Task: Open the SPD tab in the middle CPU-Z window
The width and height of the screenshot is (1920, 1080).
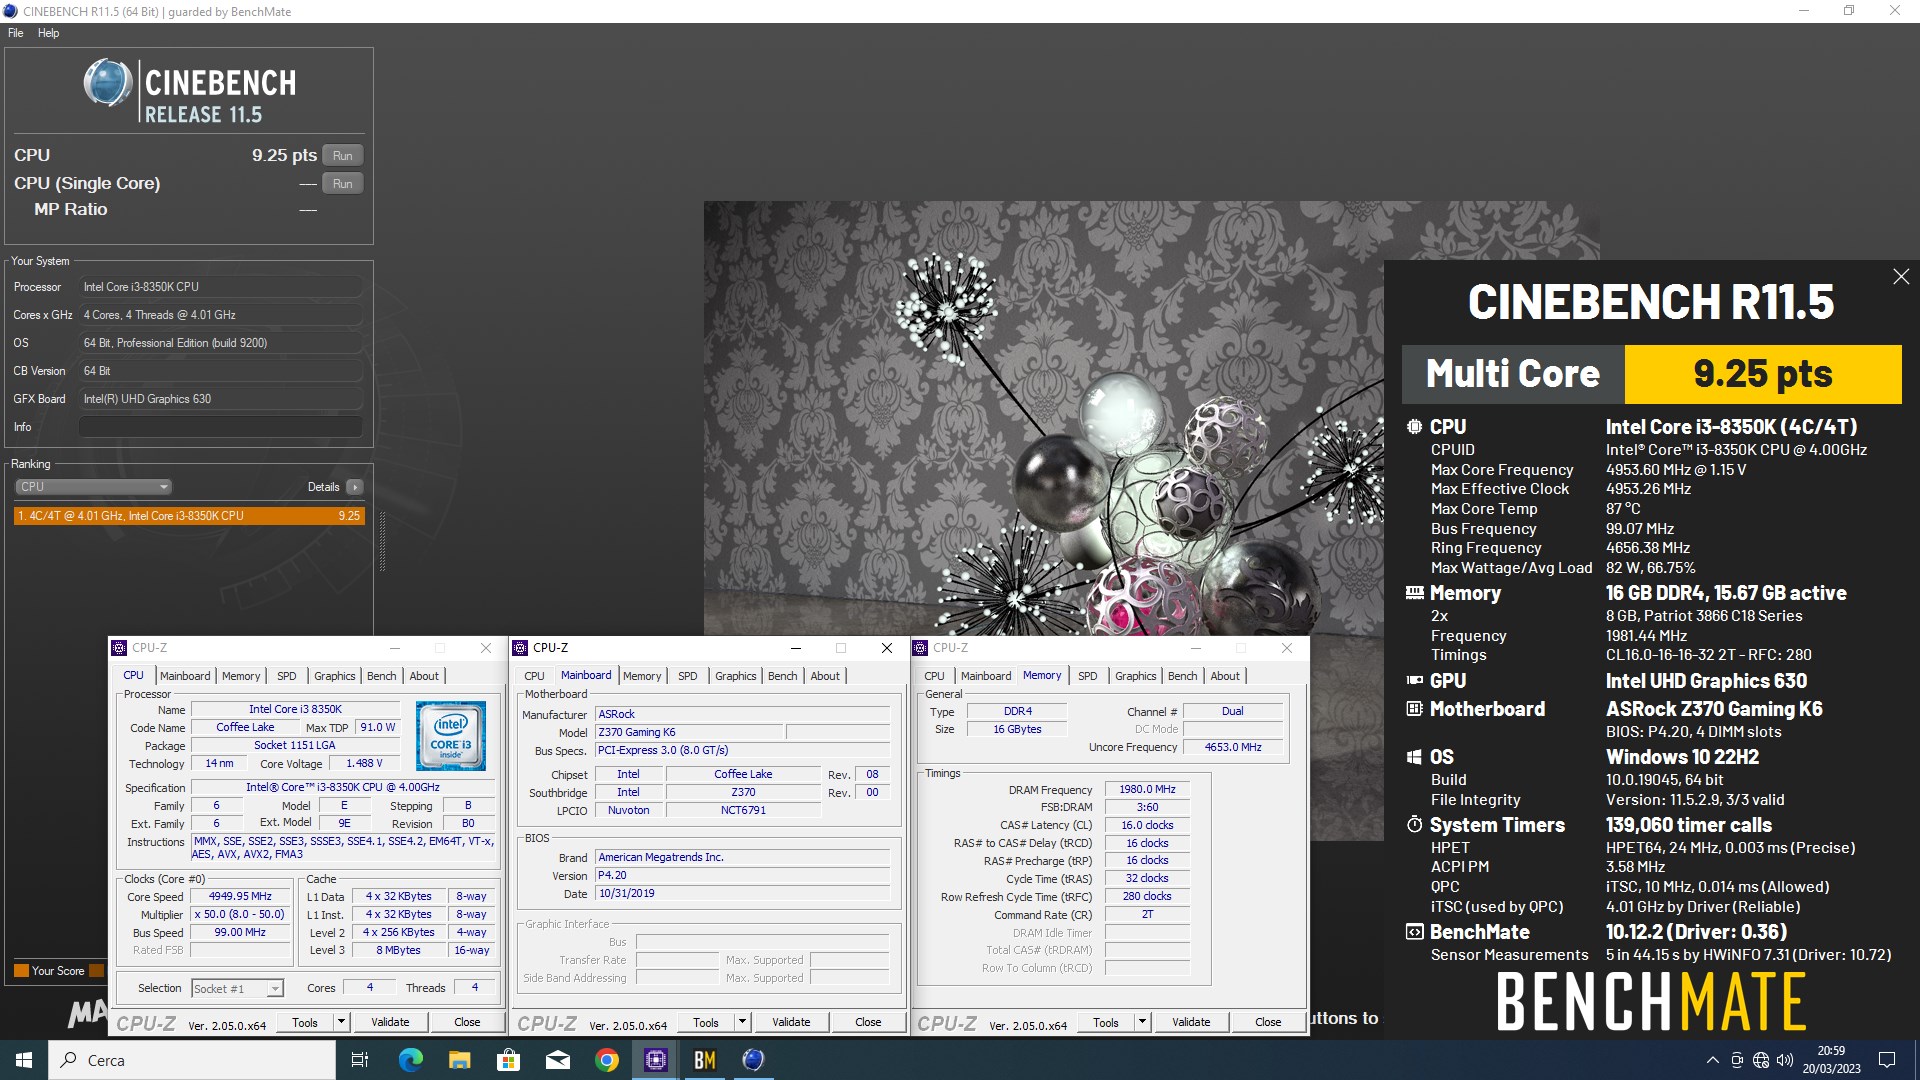Action: tap(688, 676)
